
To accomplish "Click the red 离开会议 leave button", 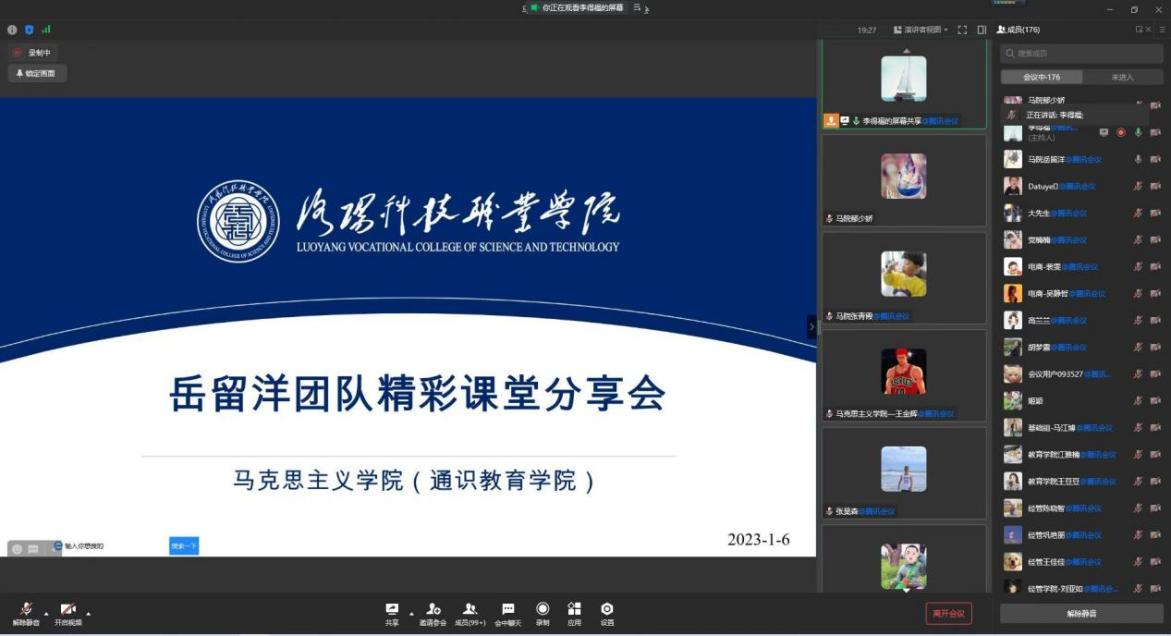I will (948, 613).
